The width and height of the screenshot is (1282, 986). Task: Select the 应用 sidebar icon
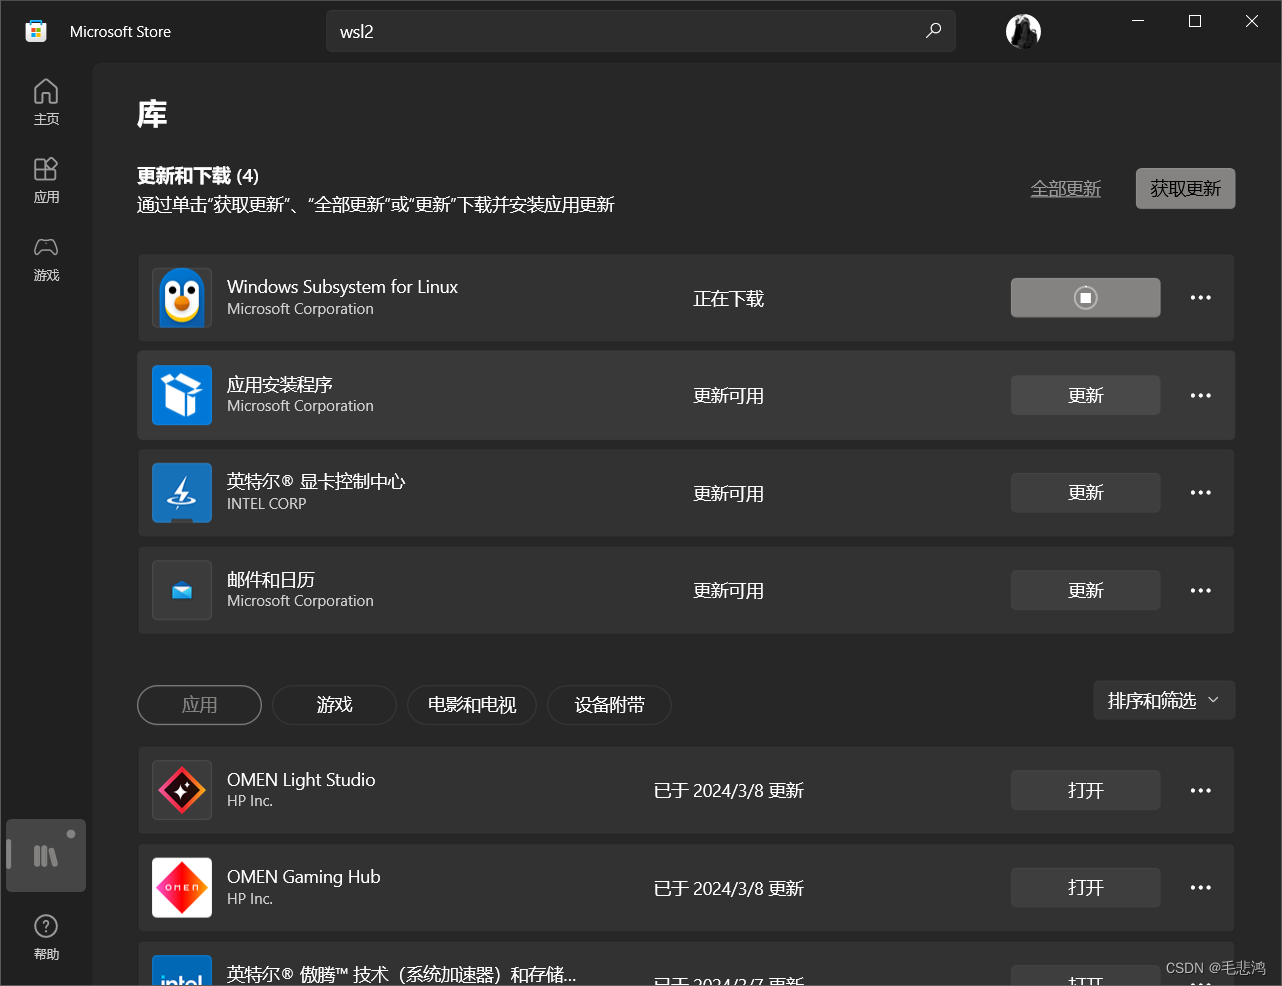click(46, 180)
